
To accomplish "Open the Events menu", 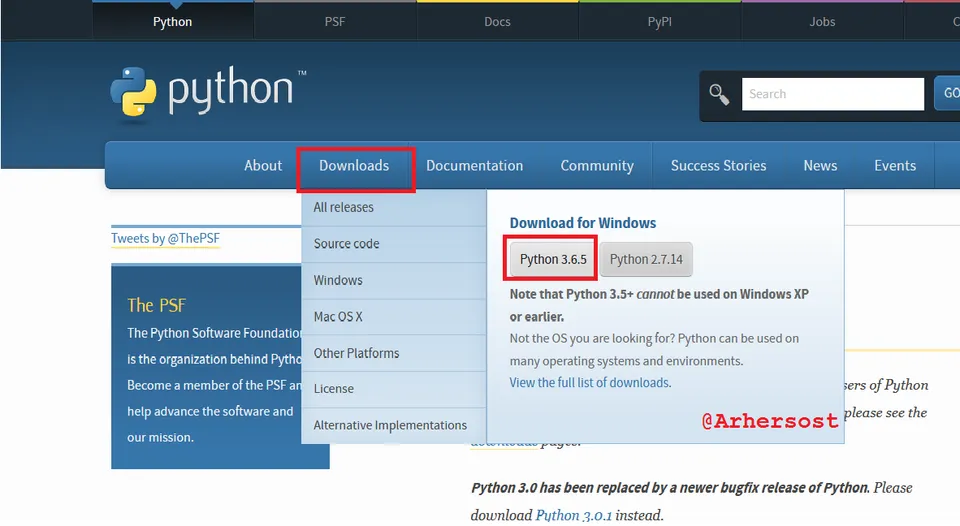I will (894, 165).
